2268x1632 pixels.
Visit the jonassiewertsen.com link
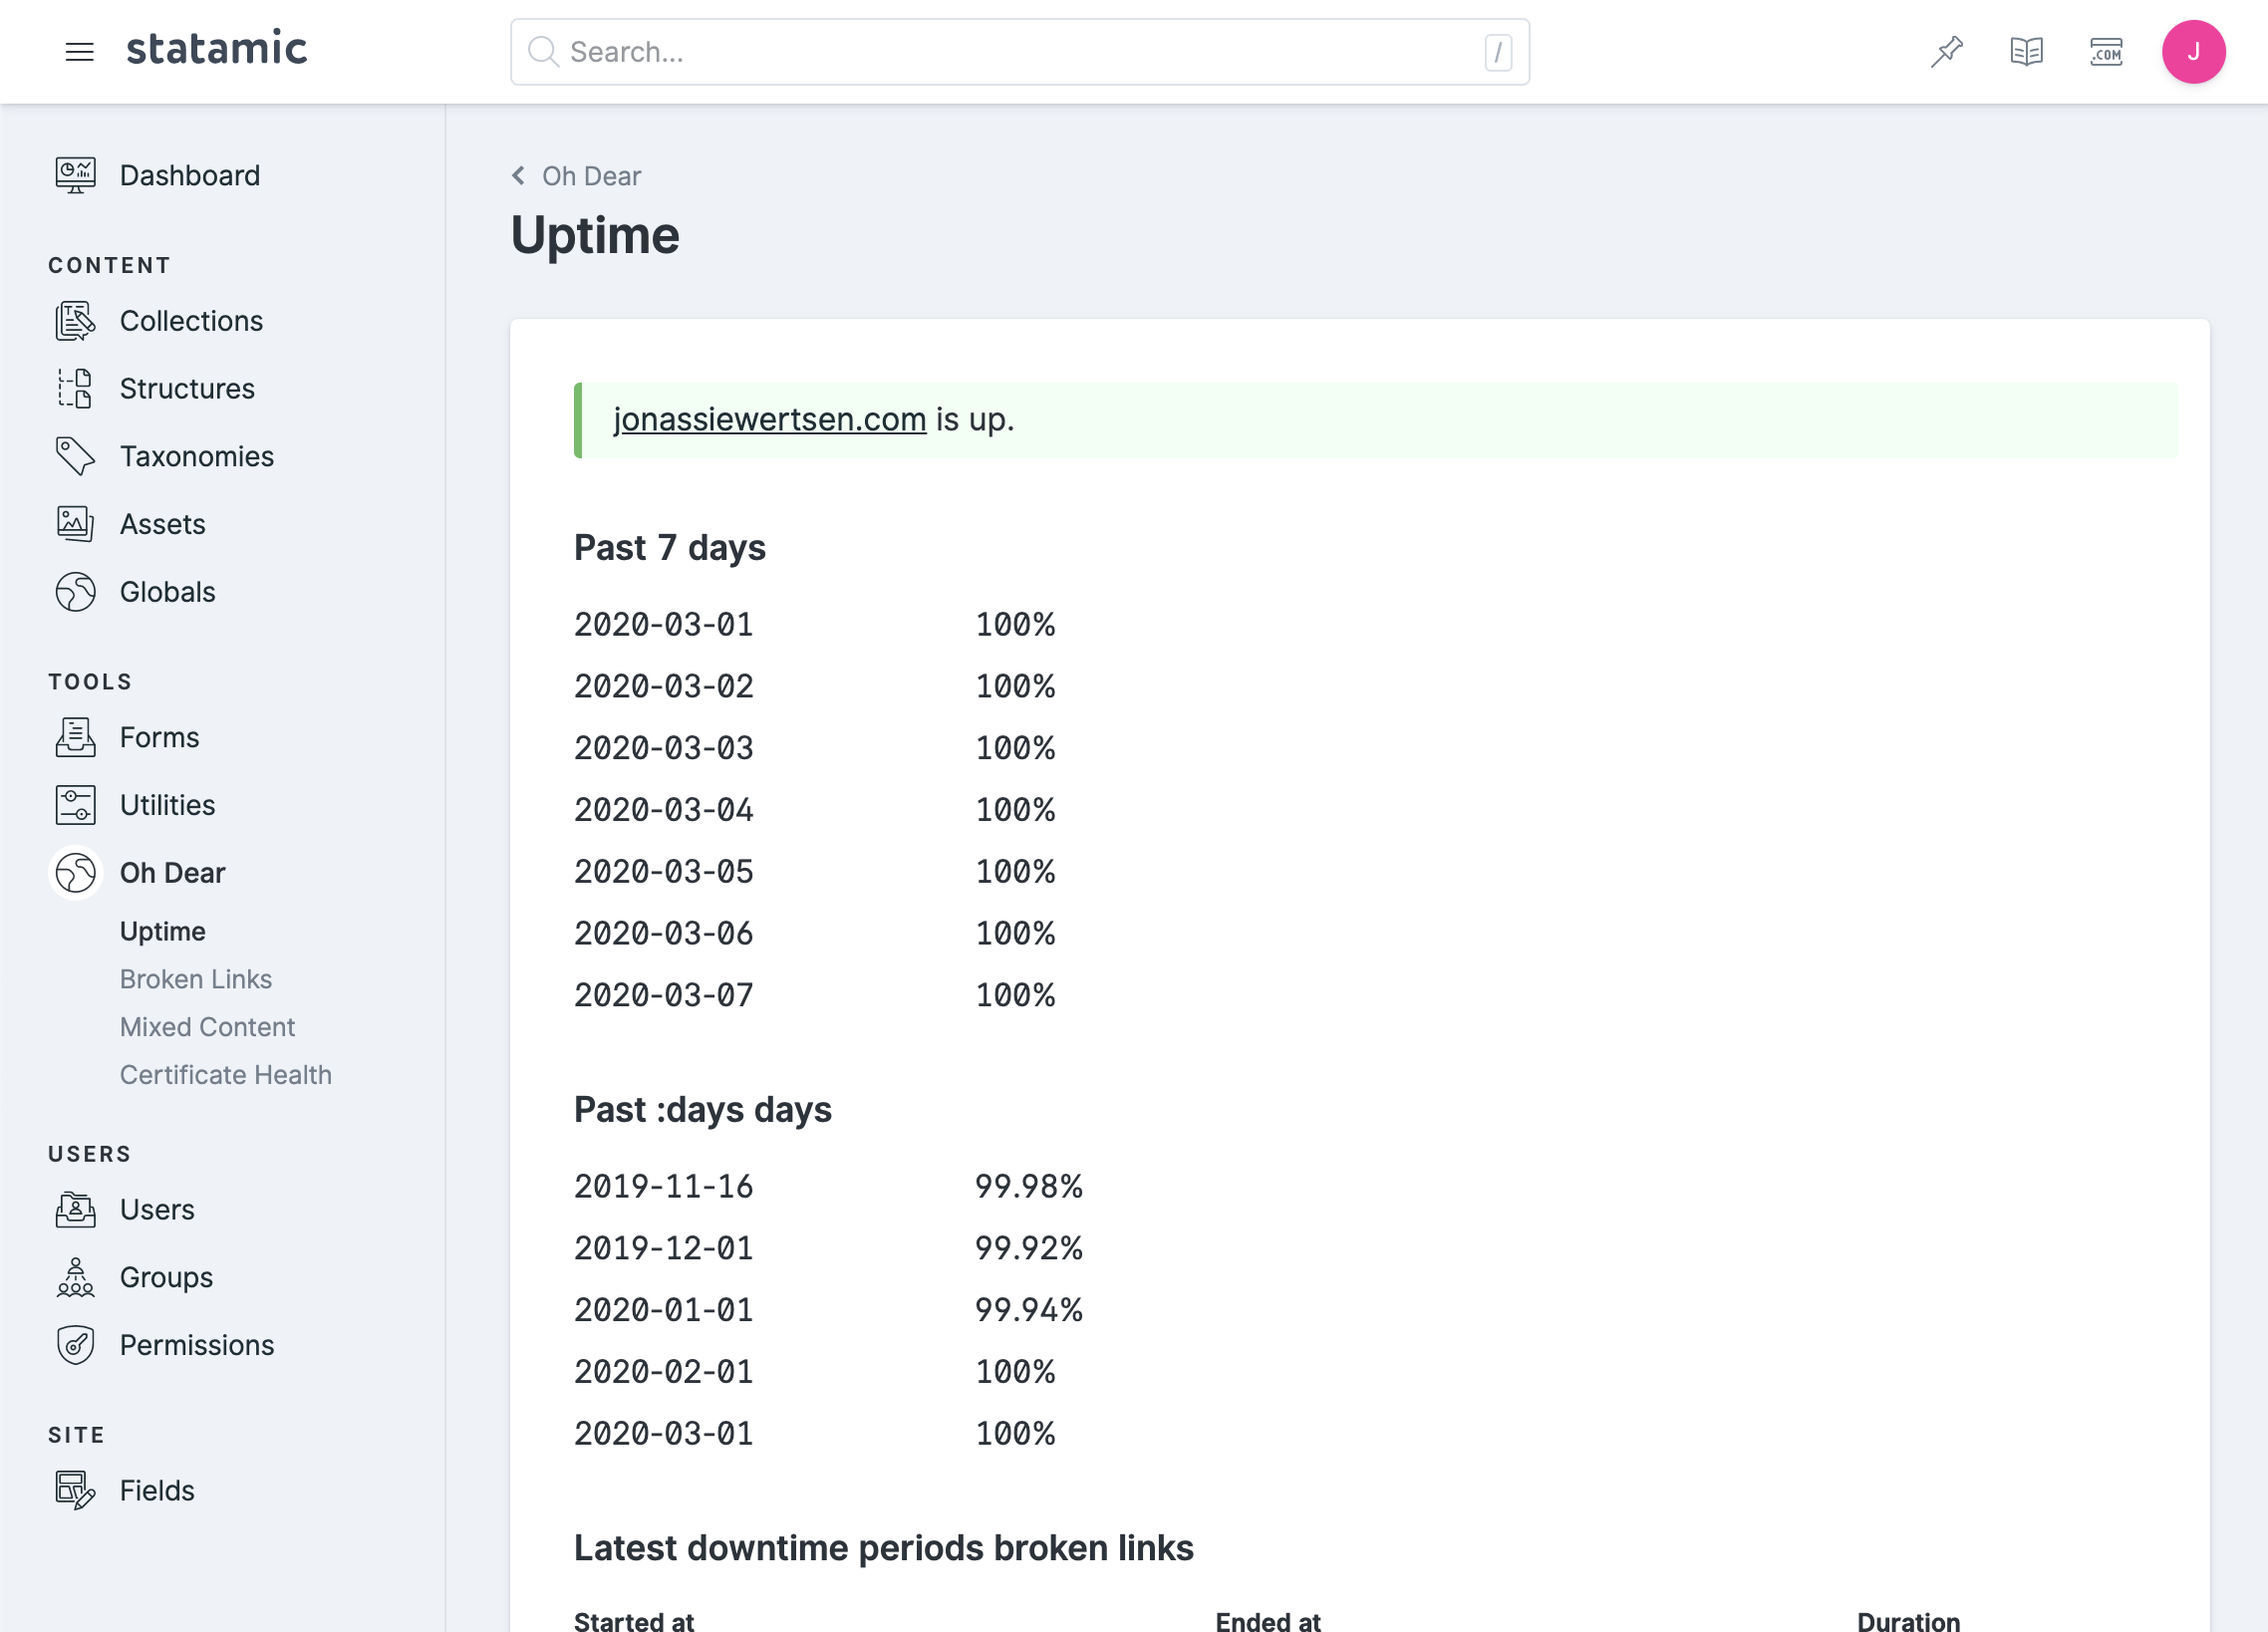coord(769,419)
